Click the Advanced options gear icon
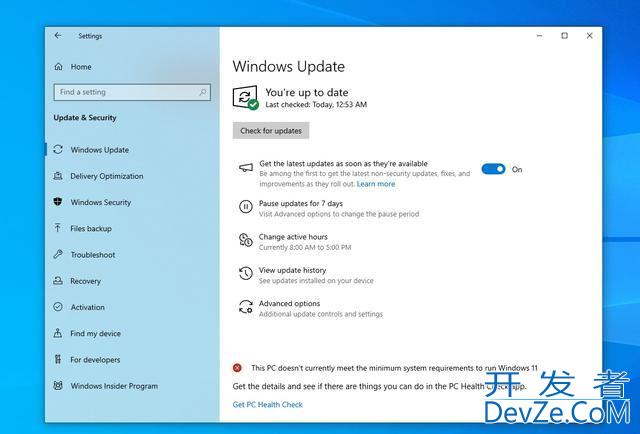Screen dimensions: 640x434 (245, 307)
